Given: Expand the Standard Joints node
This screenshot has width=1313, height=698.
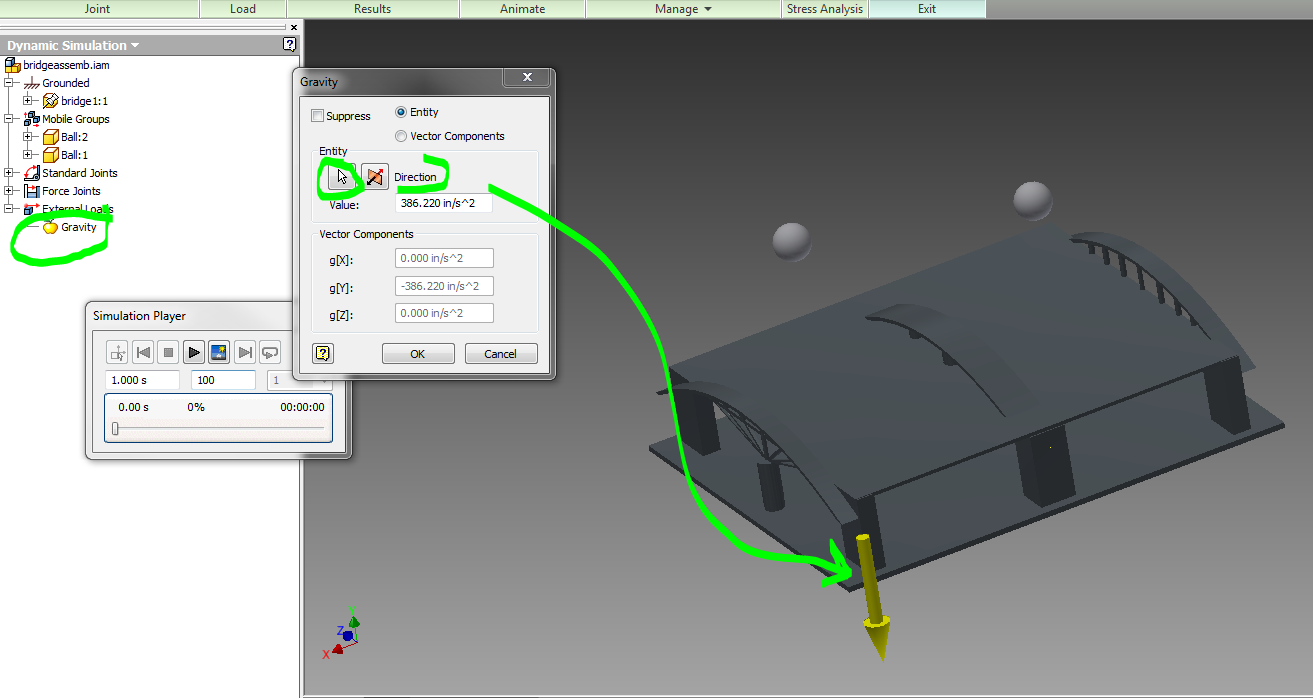Looking at the screenshot, I should (x=9, y=173).
